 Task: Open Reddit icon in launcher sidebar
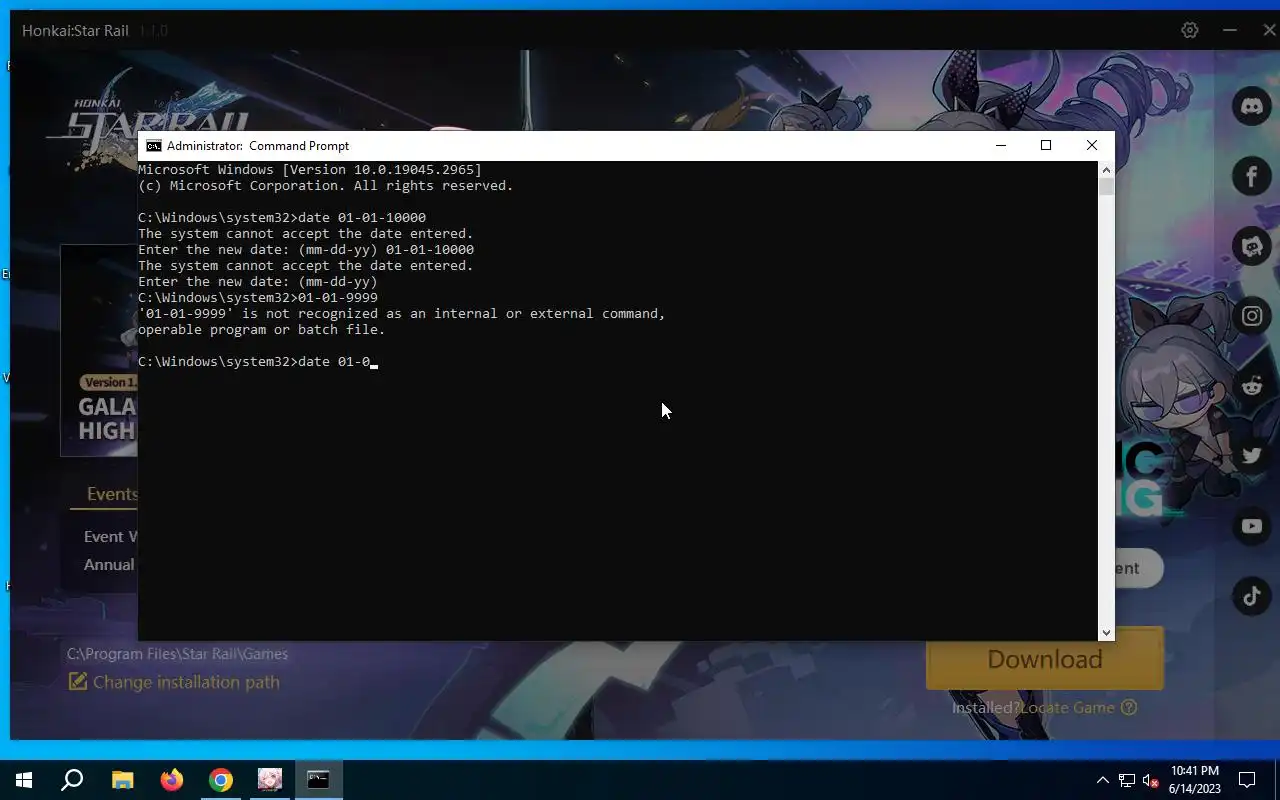click(x=1251, y=385)
